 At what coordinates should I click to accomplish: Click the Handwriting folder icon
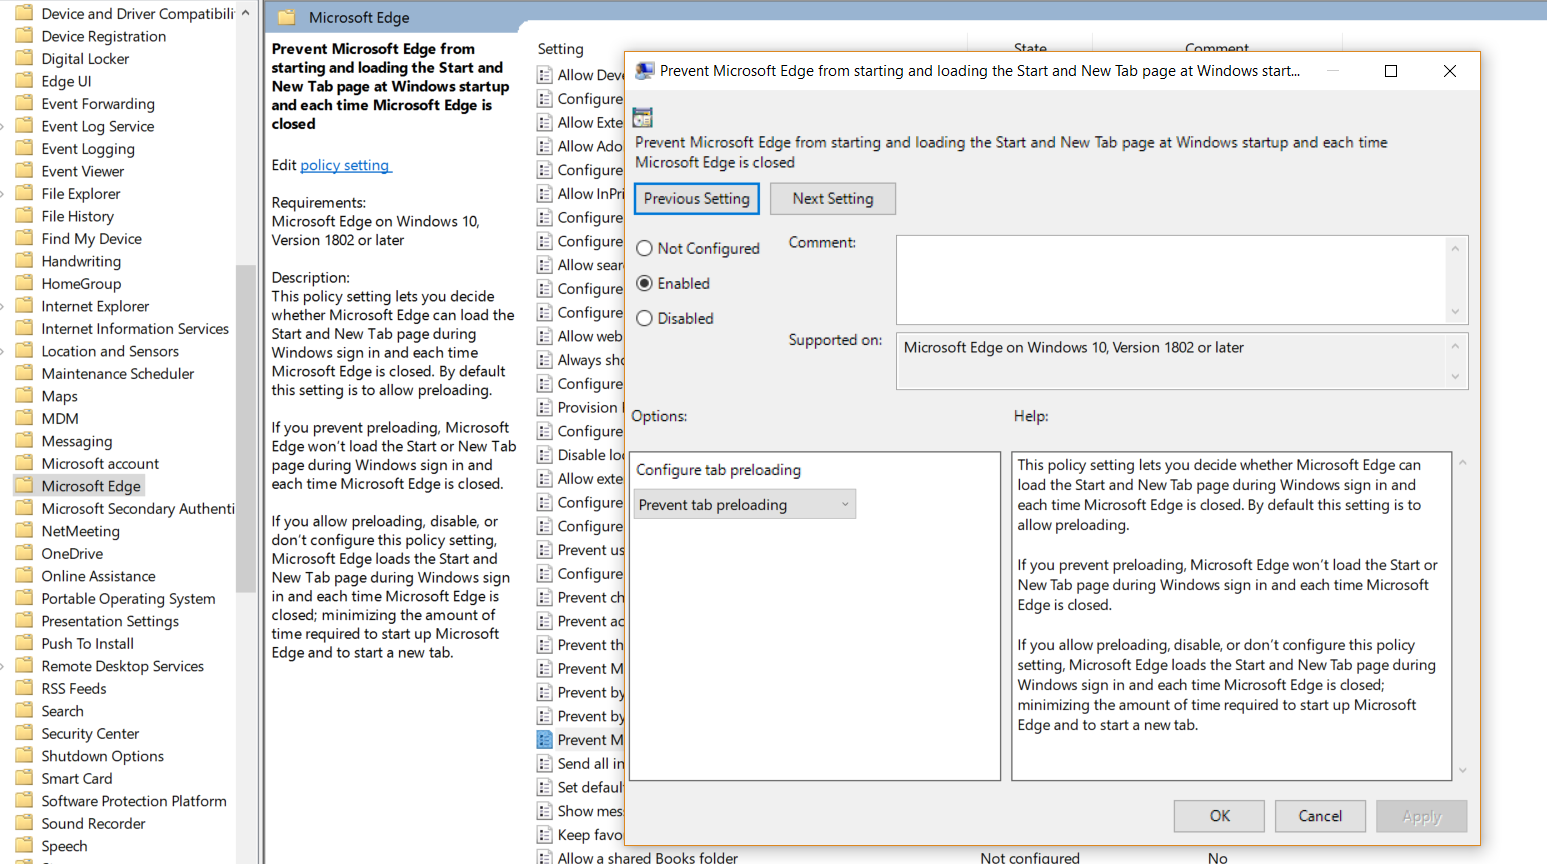pyautogui.click(x=25, y=261)
